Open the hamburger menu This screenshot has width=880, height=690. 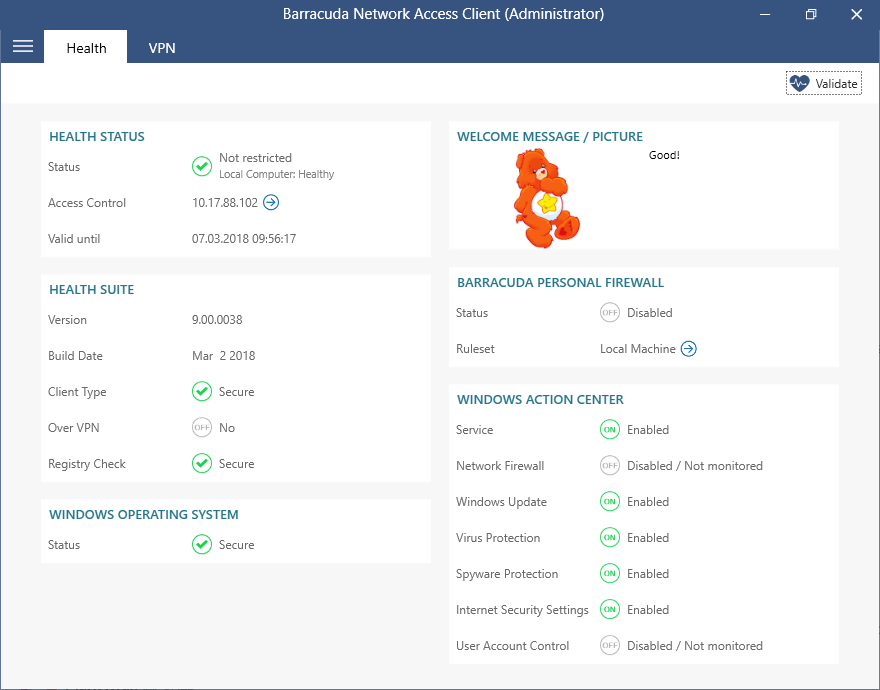point(22,47)
